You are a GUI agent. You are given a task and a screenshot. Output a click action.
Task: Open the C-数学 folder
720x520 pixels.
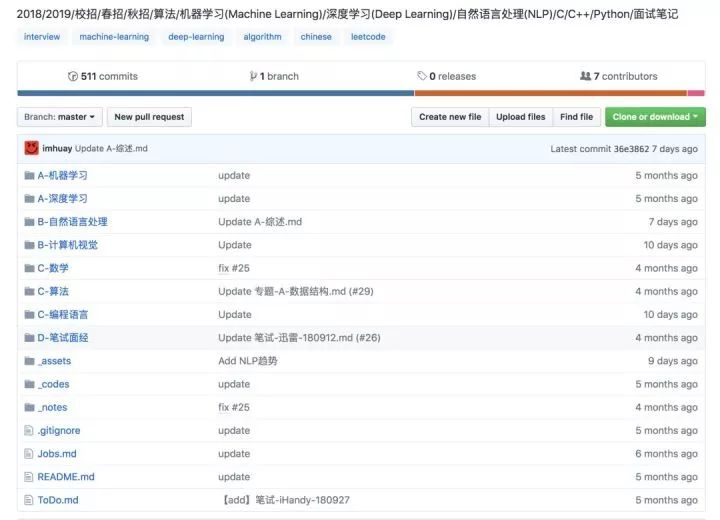pos(53,268)
